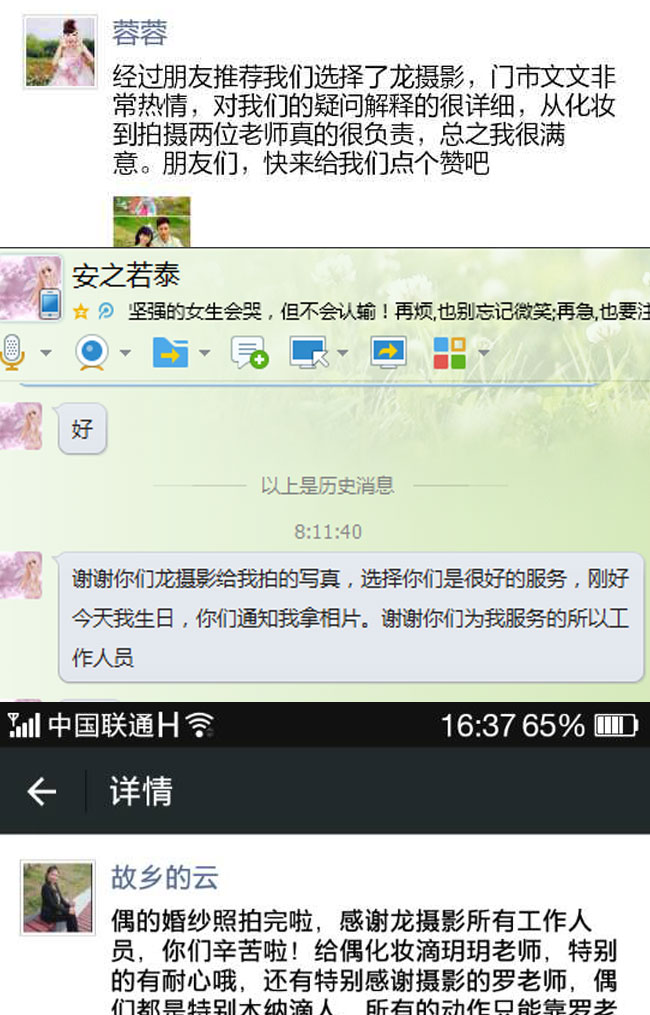The height and width of the screenshot is (1015, 650).
Task: Click 安之若泰's avatar in chat header
Action: [x=30, y=287]
